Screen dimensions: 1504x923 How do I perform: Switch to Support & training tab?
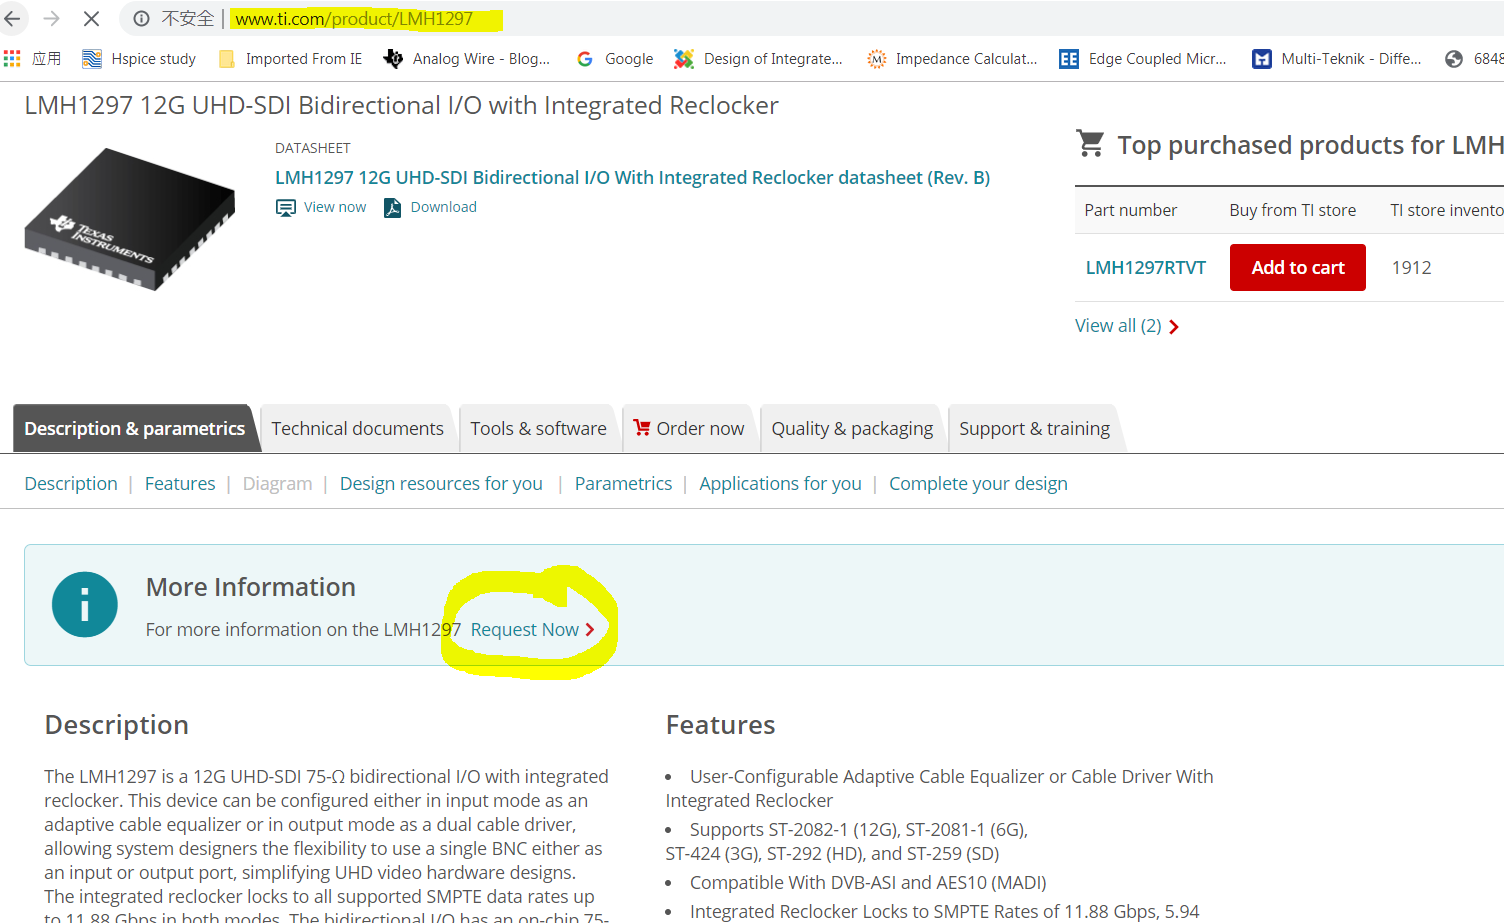(1034, 428)
